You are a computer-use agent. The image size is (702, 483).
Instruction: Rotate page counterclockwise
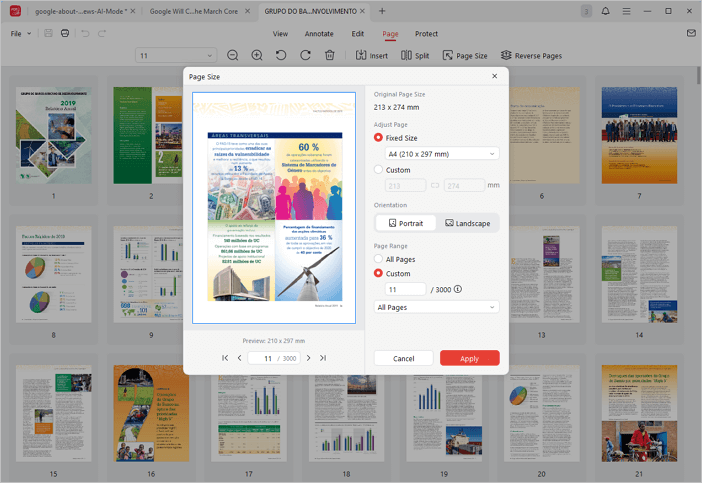pyautogui.click(x=281, y=56)
